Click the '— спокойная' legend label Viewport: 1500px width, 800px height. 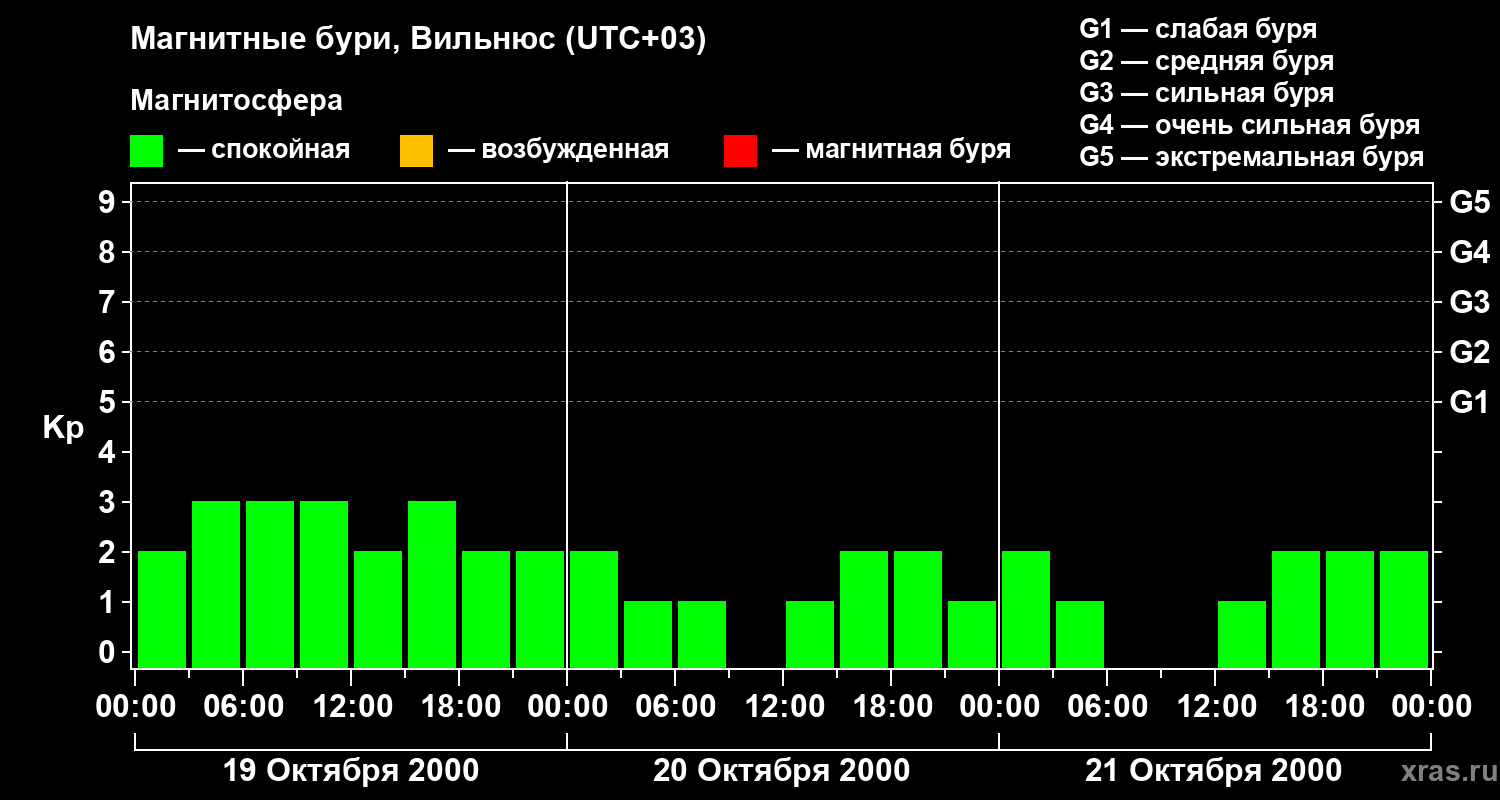[263, 151]
